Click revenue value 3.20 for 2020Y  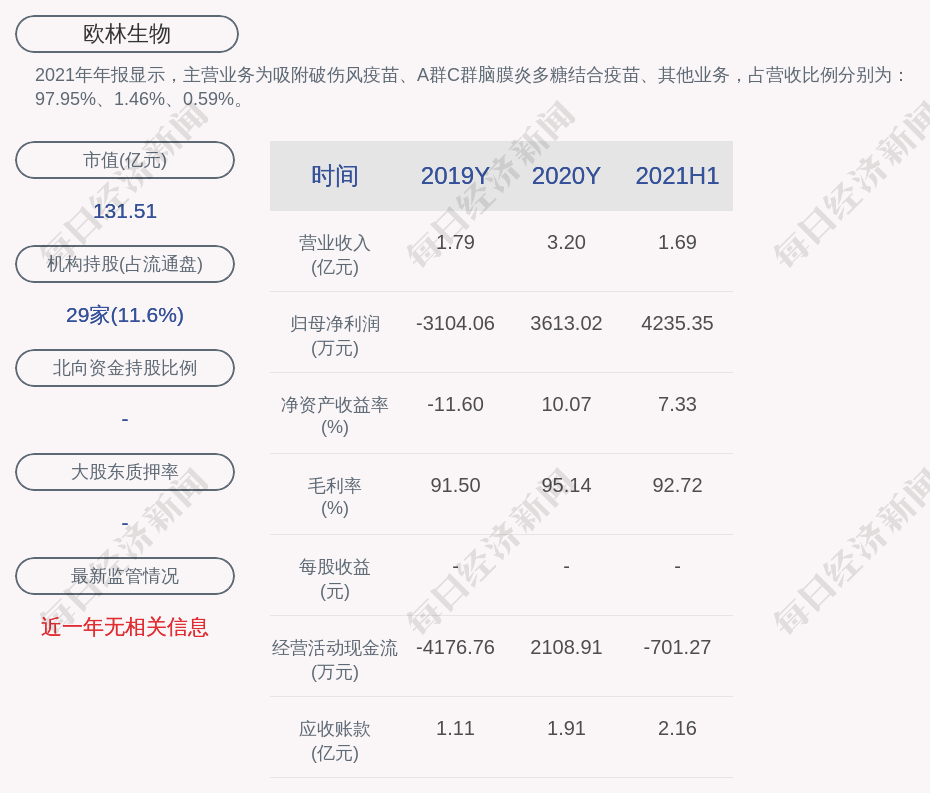pyautogui.click(x=566, y=243)
